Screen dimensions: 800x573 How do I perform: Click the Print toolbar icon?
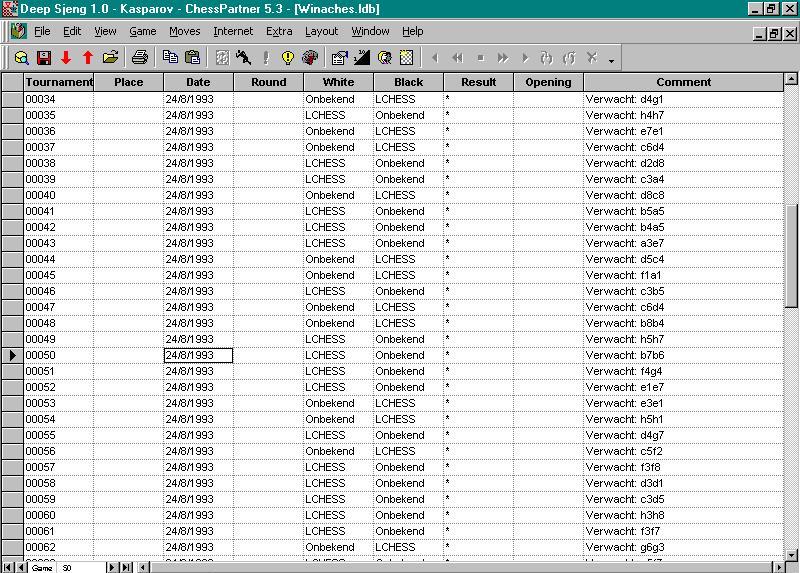click(140, 58)
